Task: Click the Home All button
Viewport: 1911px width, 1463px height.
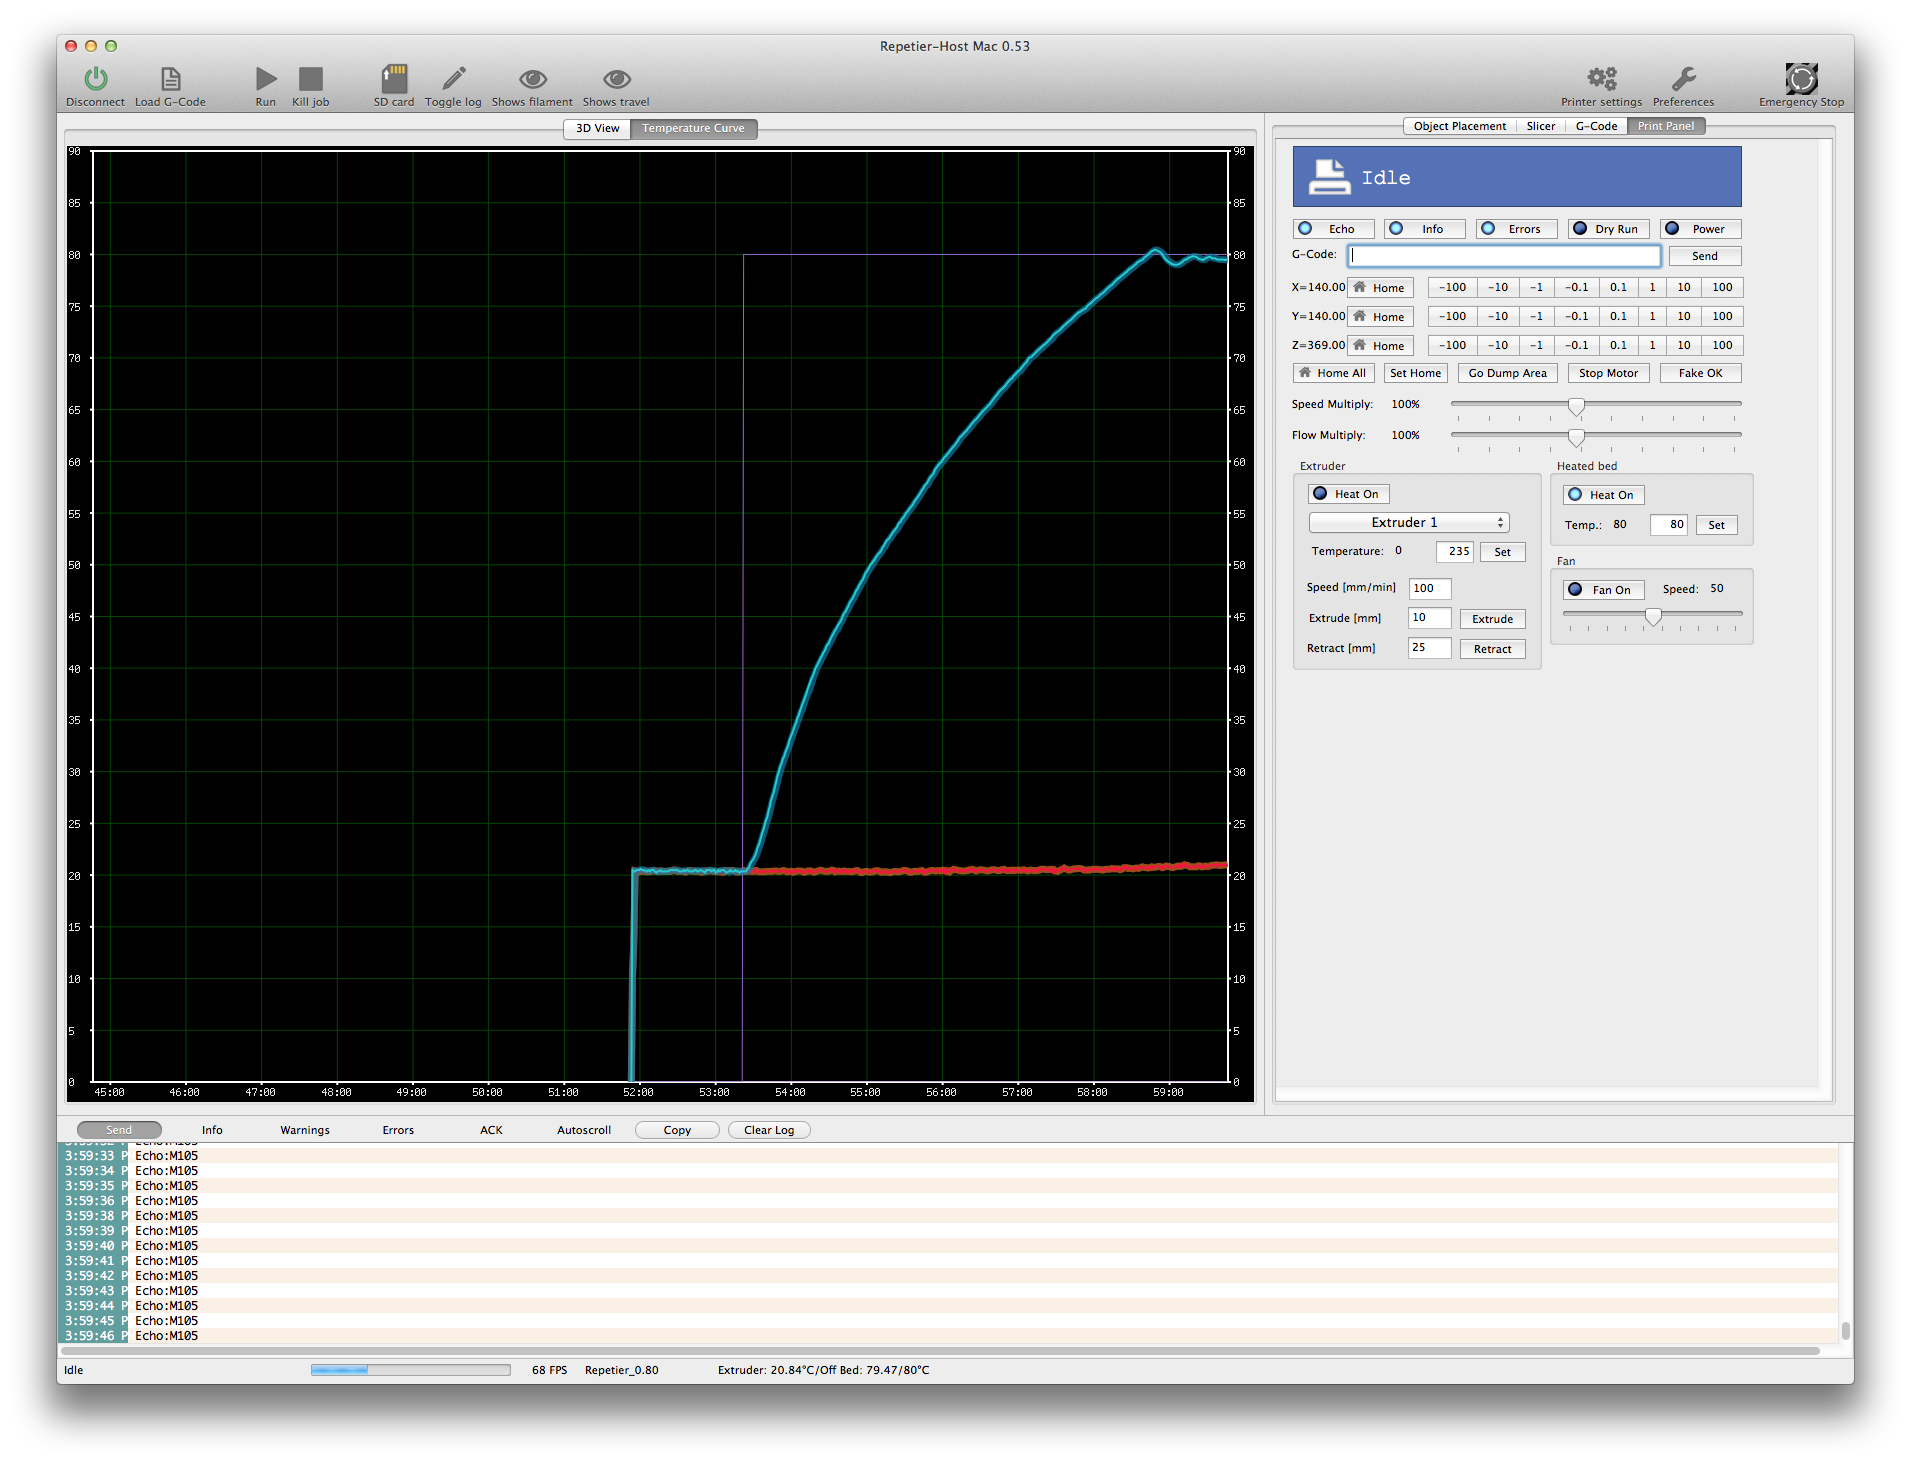Action: pyautogui.click(x=1333, y=373)
